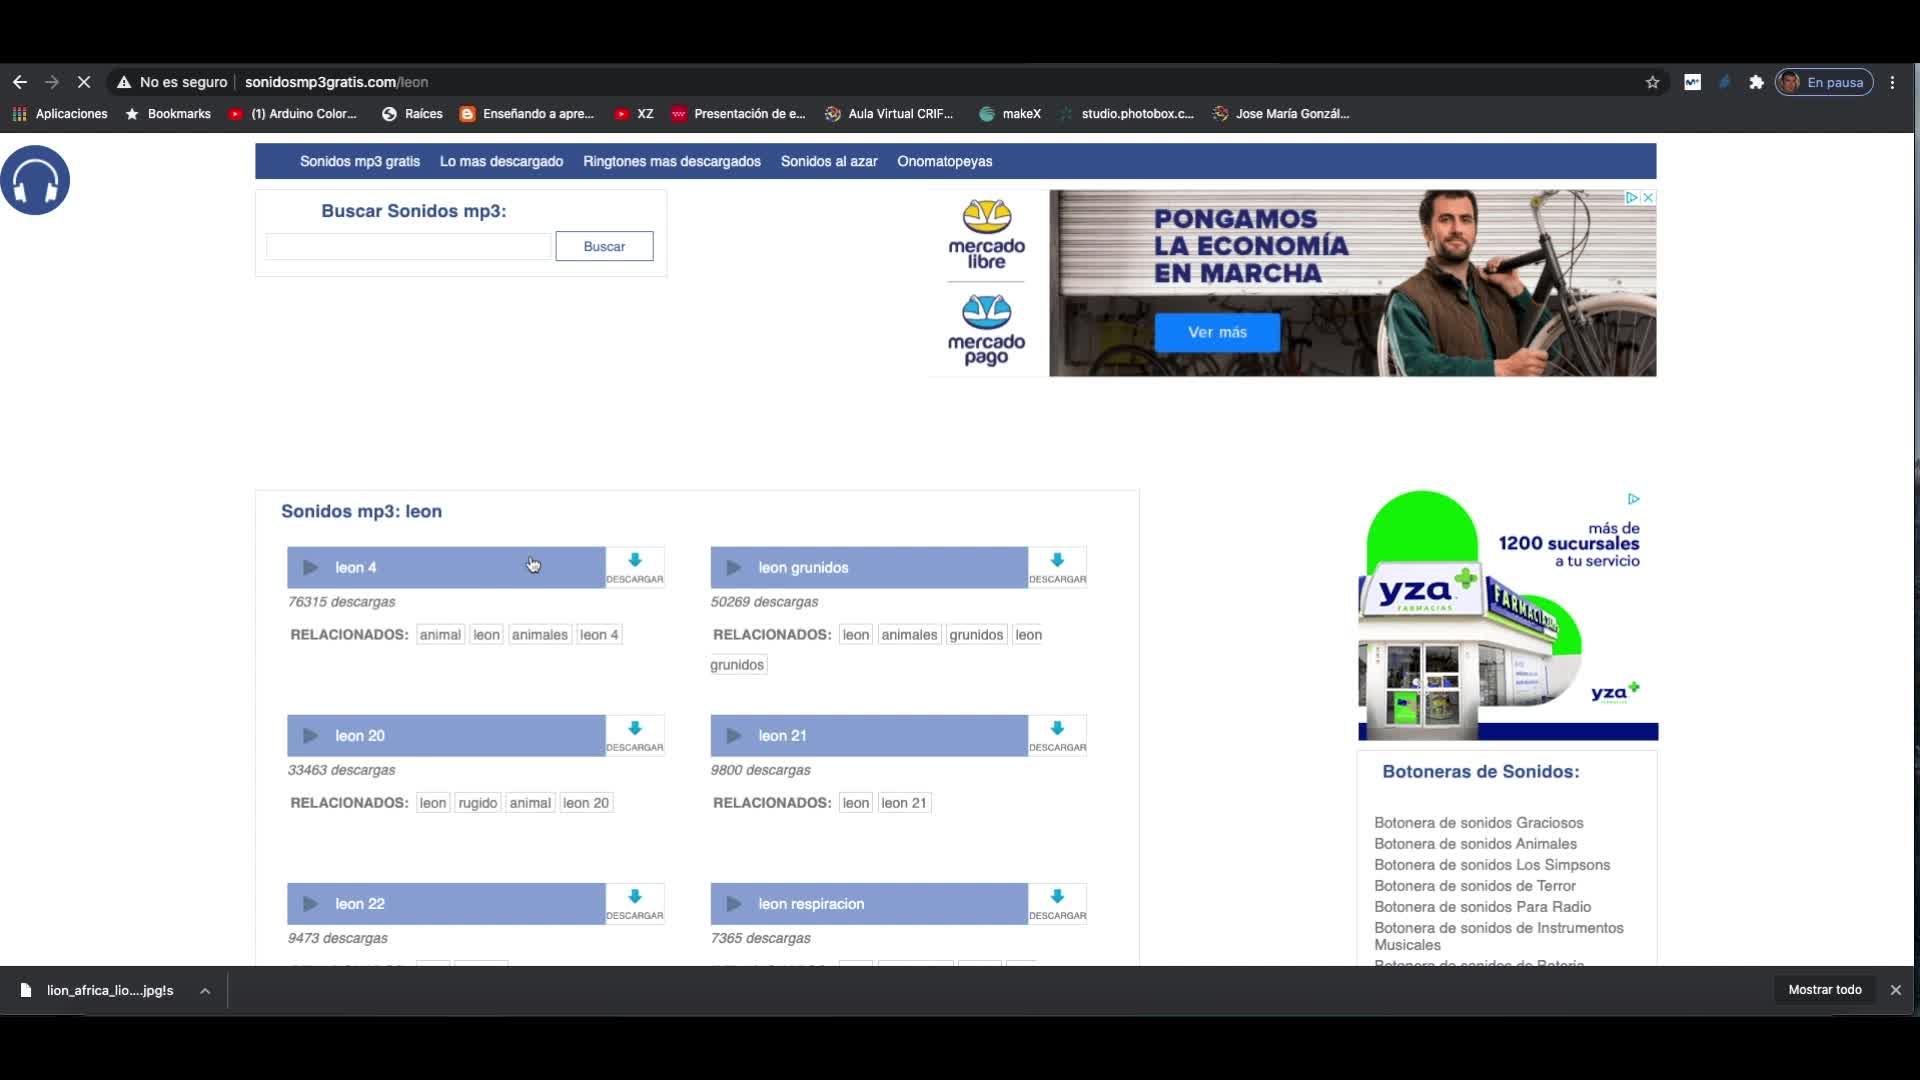Click the headphones logo icon
Viewport: 1920px width, 1080px height.
click(35, 181)
